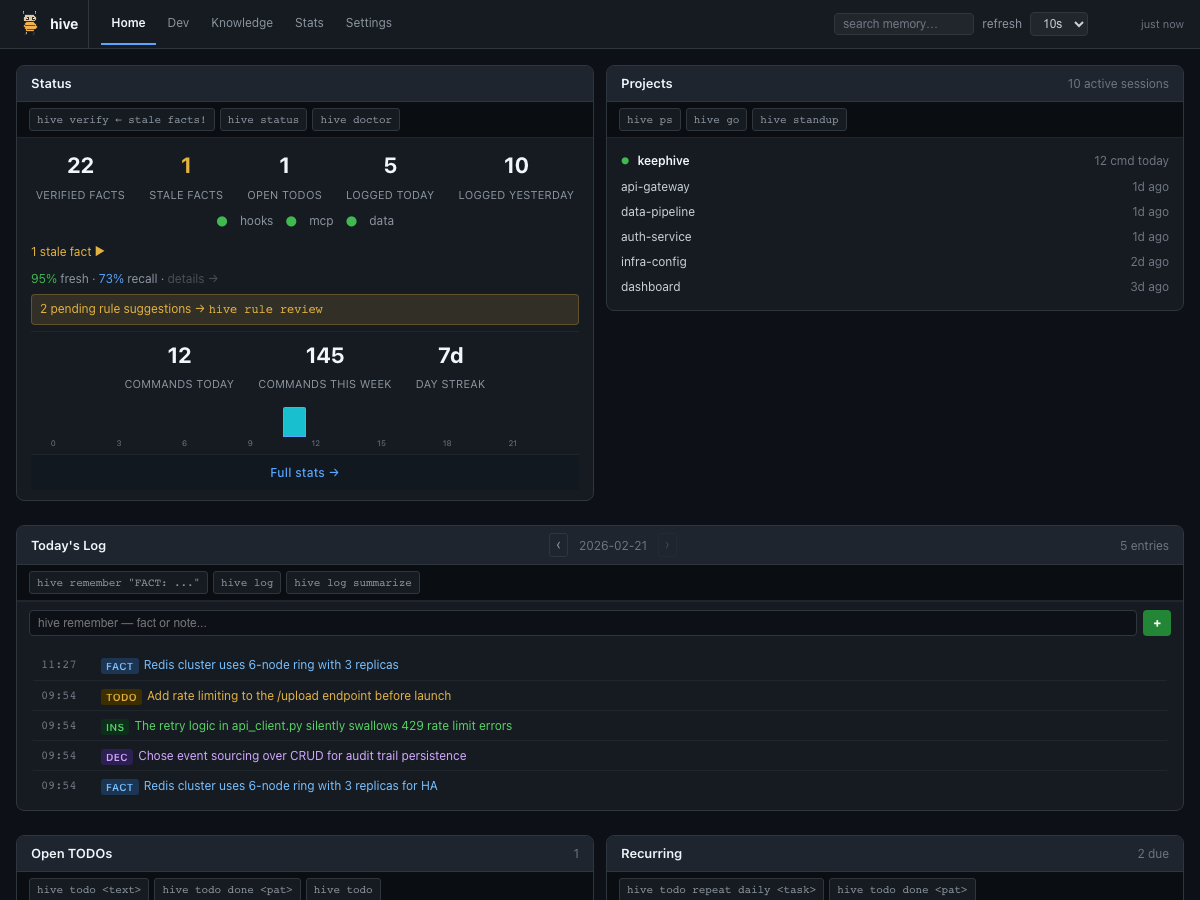Image resolution: width=1200 pixels, height=900 pixels.
Task: Open the Home tab
Action: click(x=128, y=23)
